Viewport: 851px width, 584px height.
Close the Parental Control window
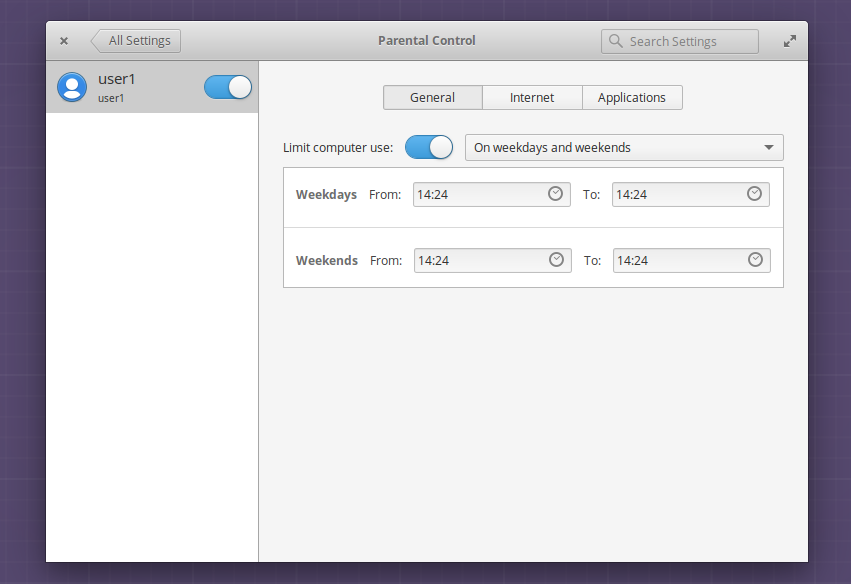click(x=64, y=41)
